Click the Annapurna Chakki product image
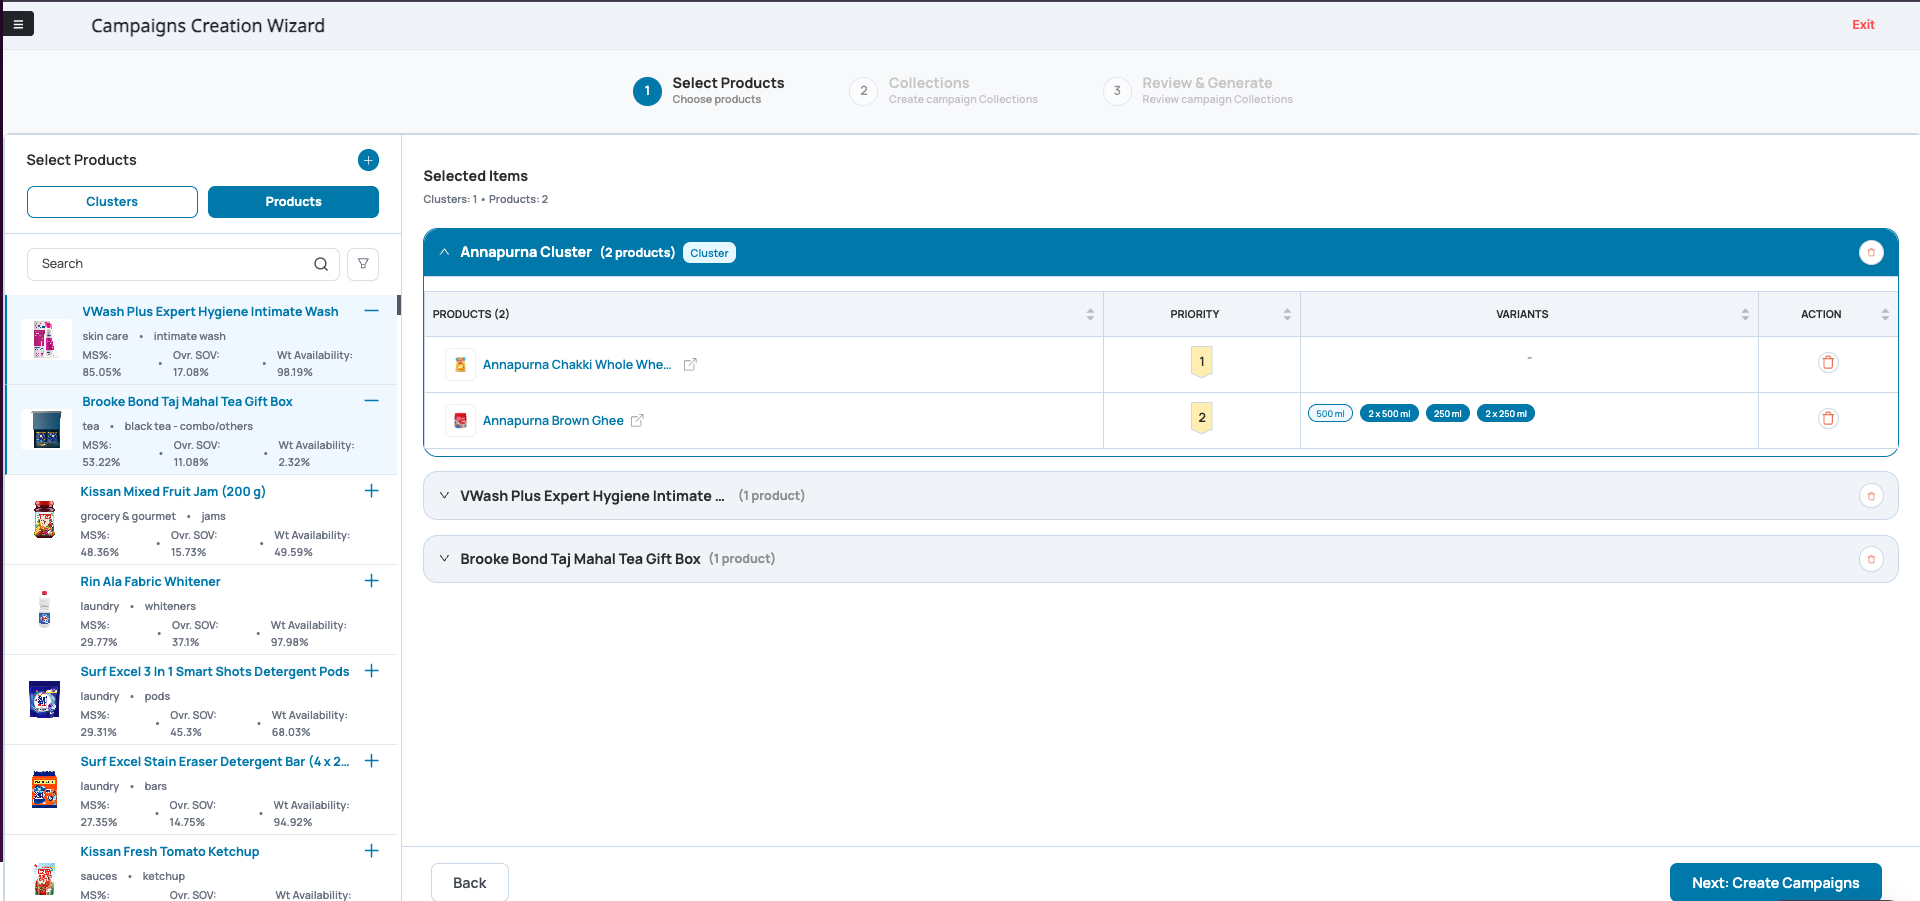Screen dimensions: 1920x901 point(460,365)
